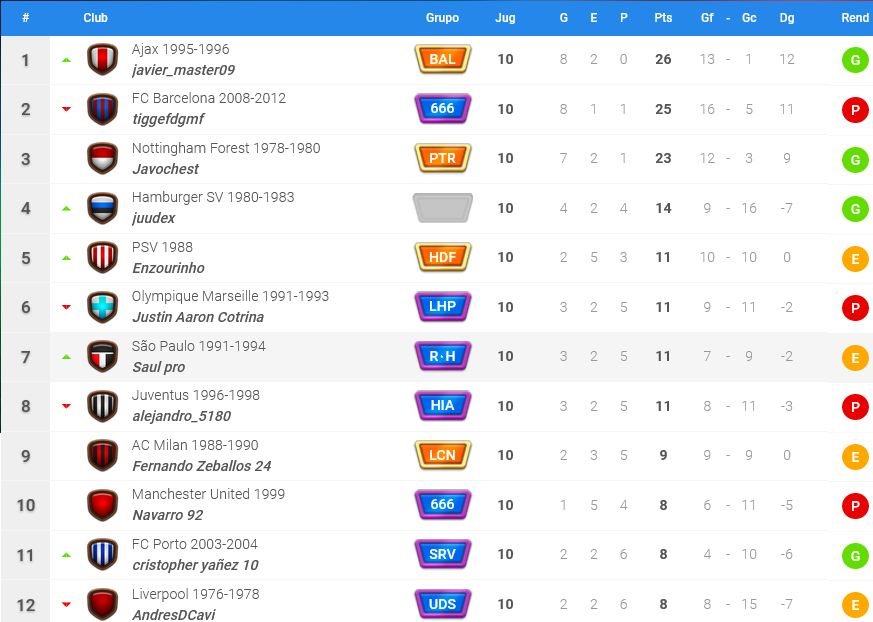
Task: Sort standings by the Dg column header
Action: tap(787, 18)
